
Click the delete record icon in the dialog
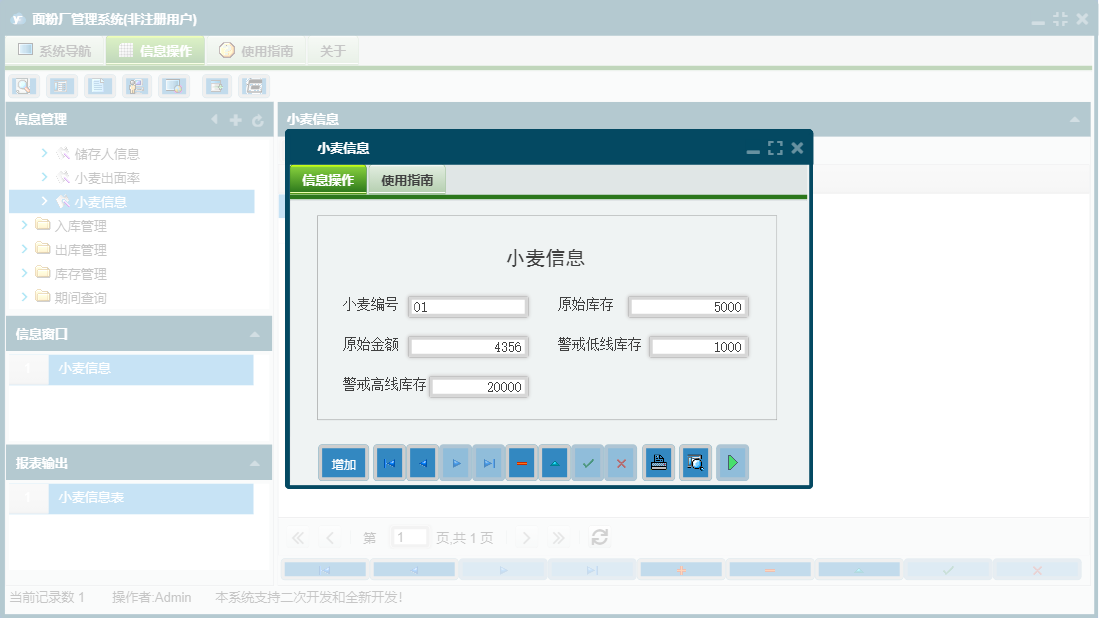point(521,462)
